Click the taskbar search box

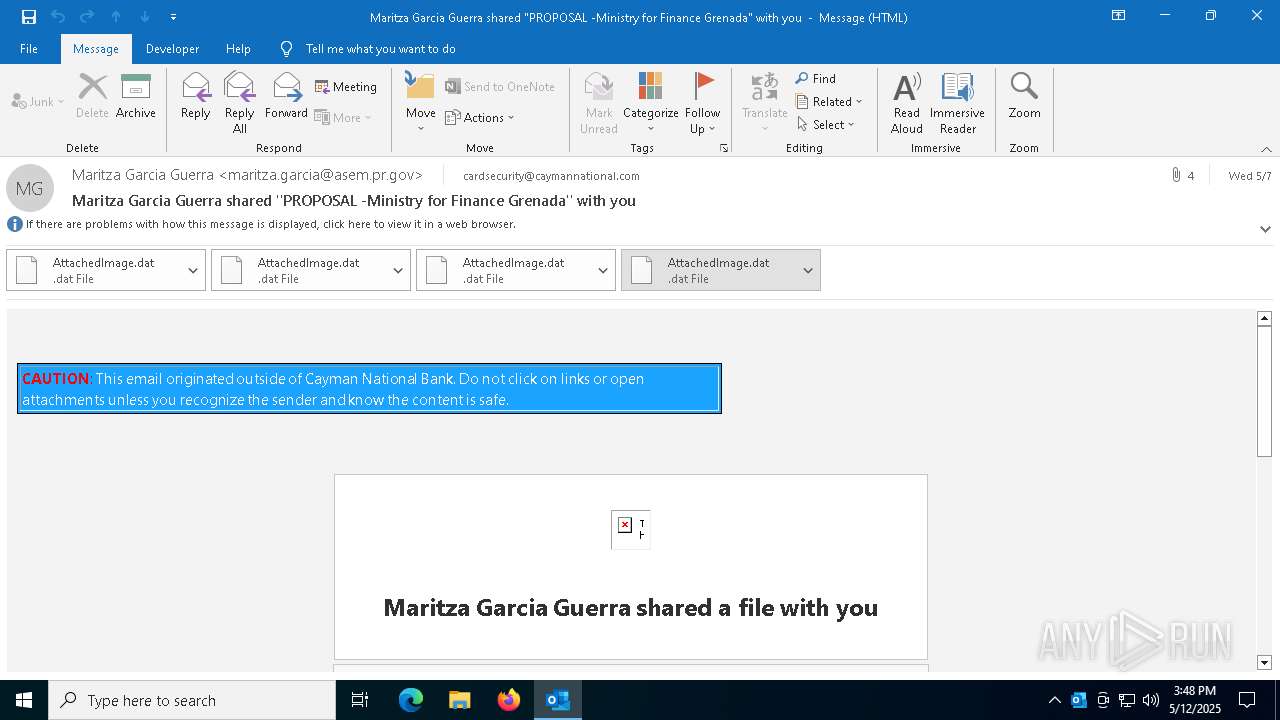click(192, 700)
